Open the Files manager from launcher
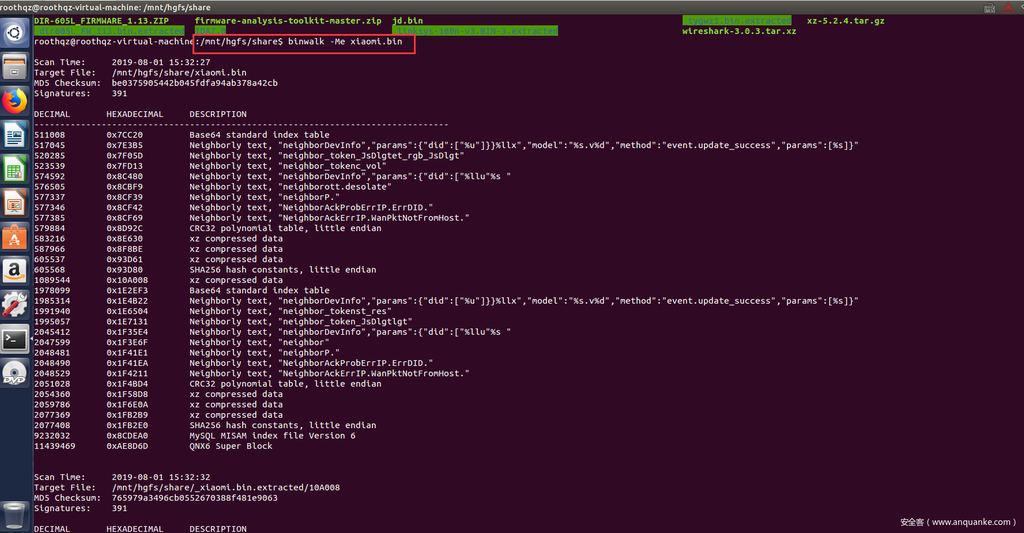 [14, 67]
